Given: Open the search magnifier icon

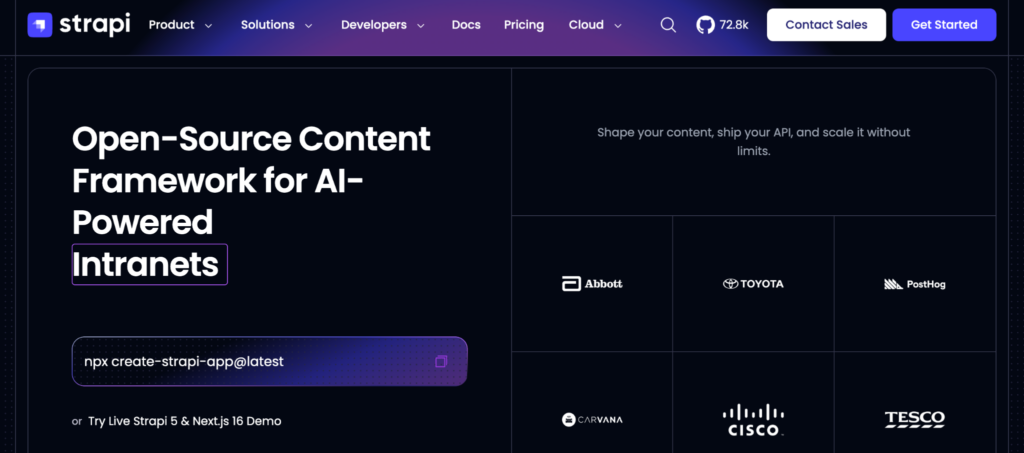Looking at the screenshot, I should point(668,25).
